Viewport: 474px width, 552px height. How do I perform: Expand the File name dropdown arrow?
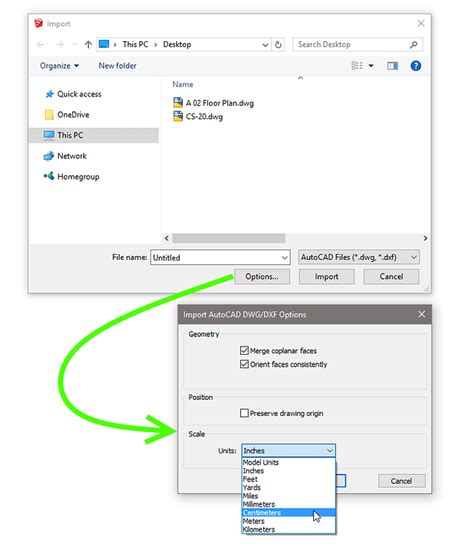coord(285,258)
